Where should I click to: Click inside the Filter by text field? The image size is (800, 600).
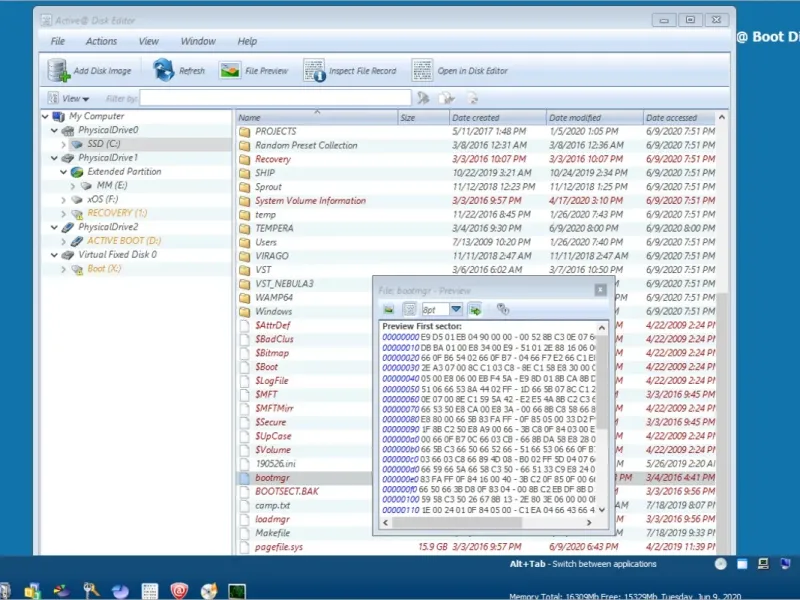[275, 98]
